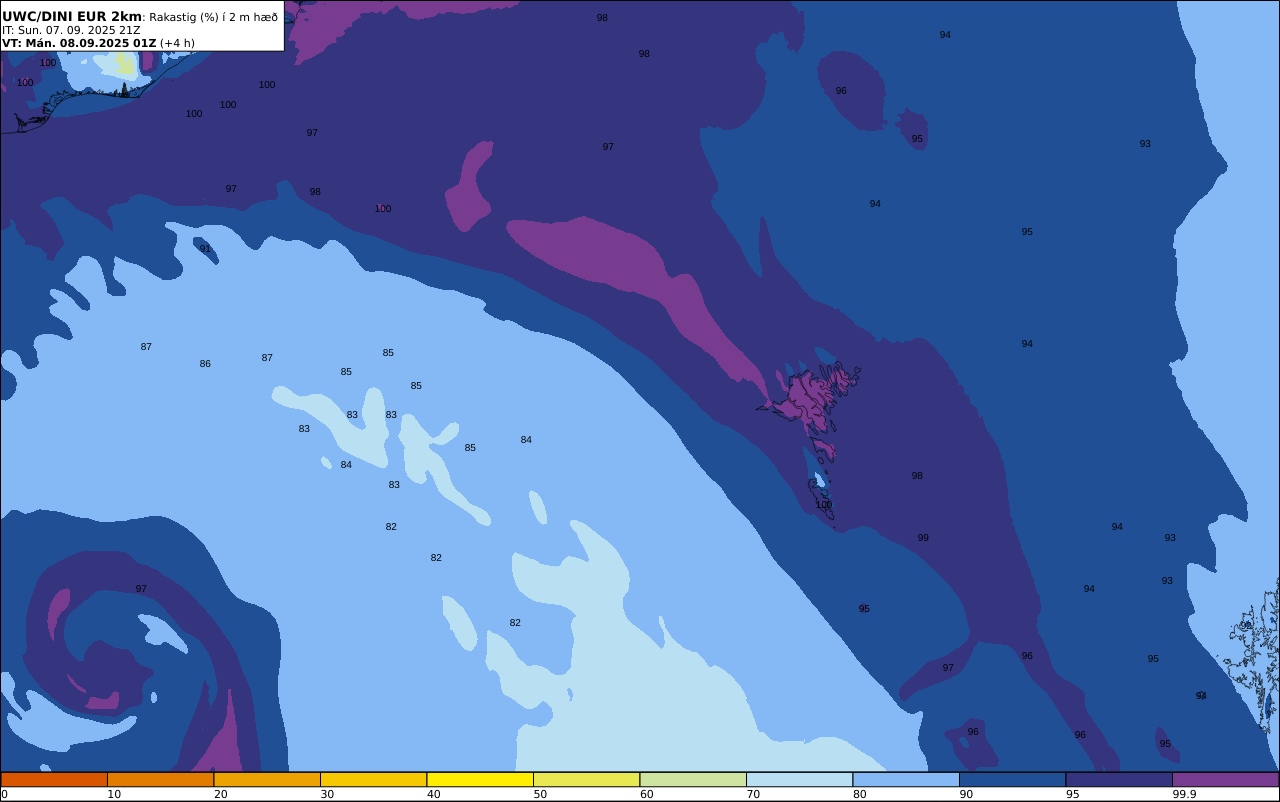Viewport: 1280px width, 802px height.
Task: Click the title text UWC/DINI EUR 2km
Action: tap(72, 16)
